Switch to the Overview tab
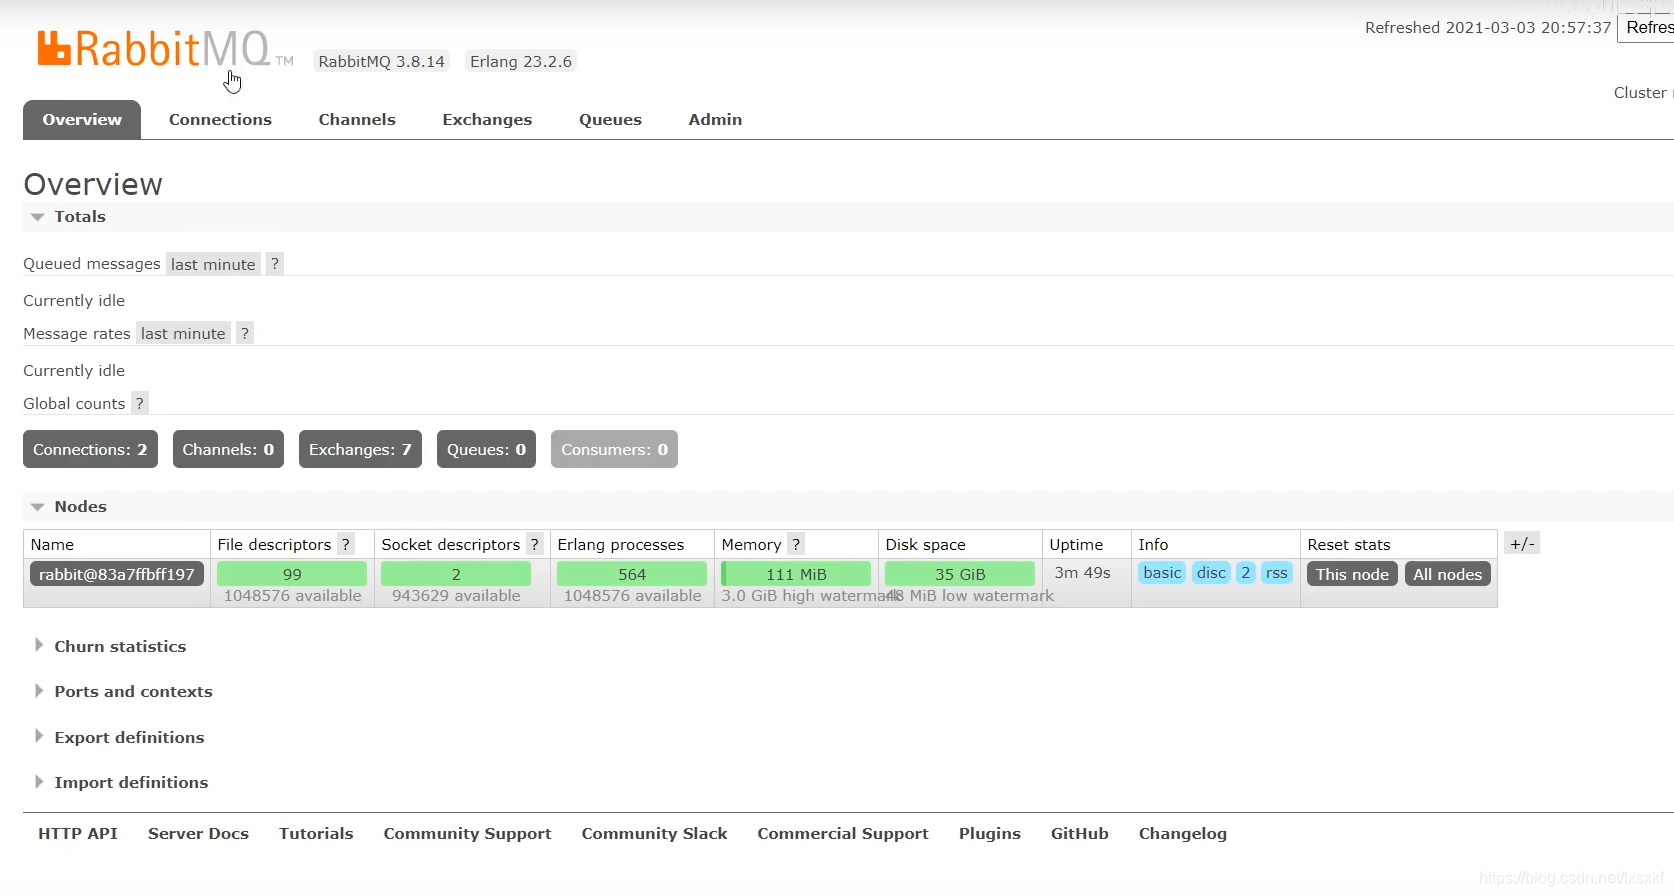1674x896 pixels. (x=82, y=120)
